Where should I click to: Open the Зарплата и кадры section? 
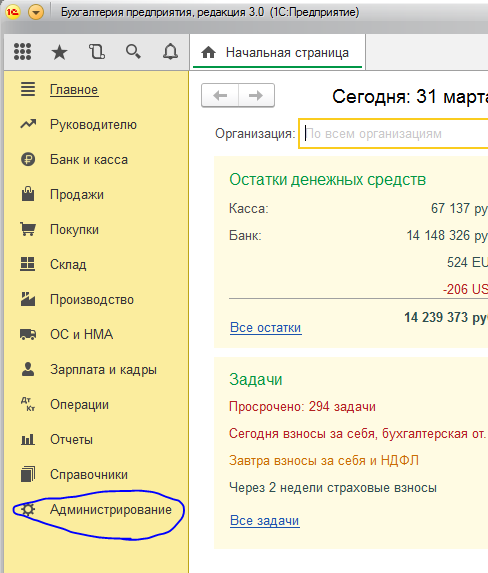(x=103, y=369)
